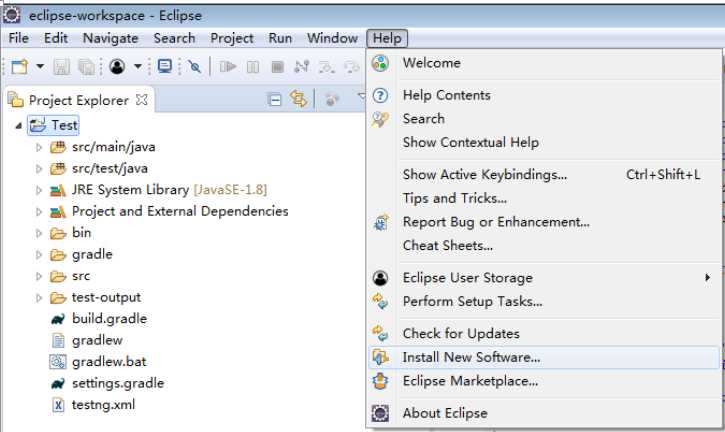Click the New wizard toolbar icon
The width and height of the screenshot is (725, 432).
(x=19, y=67)
